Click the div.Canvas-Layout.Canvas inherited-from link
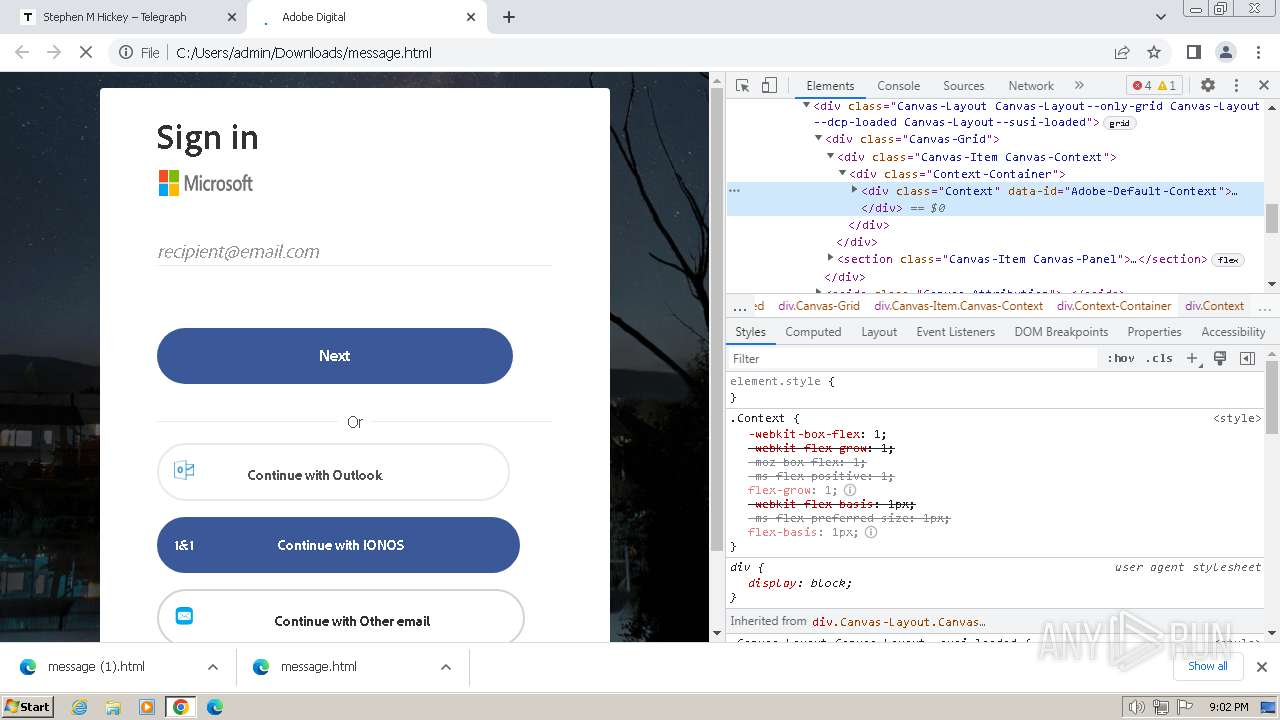The width and height of the screenshot is (1280, 720). 899,621
